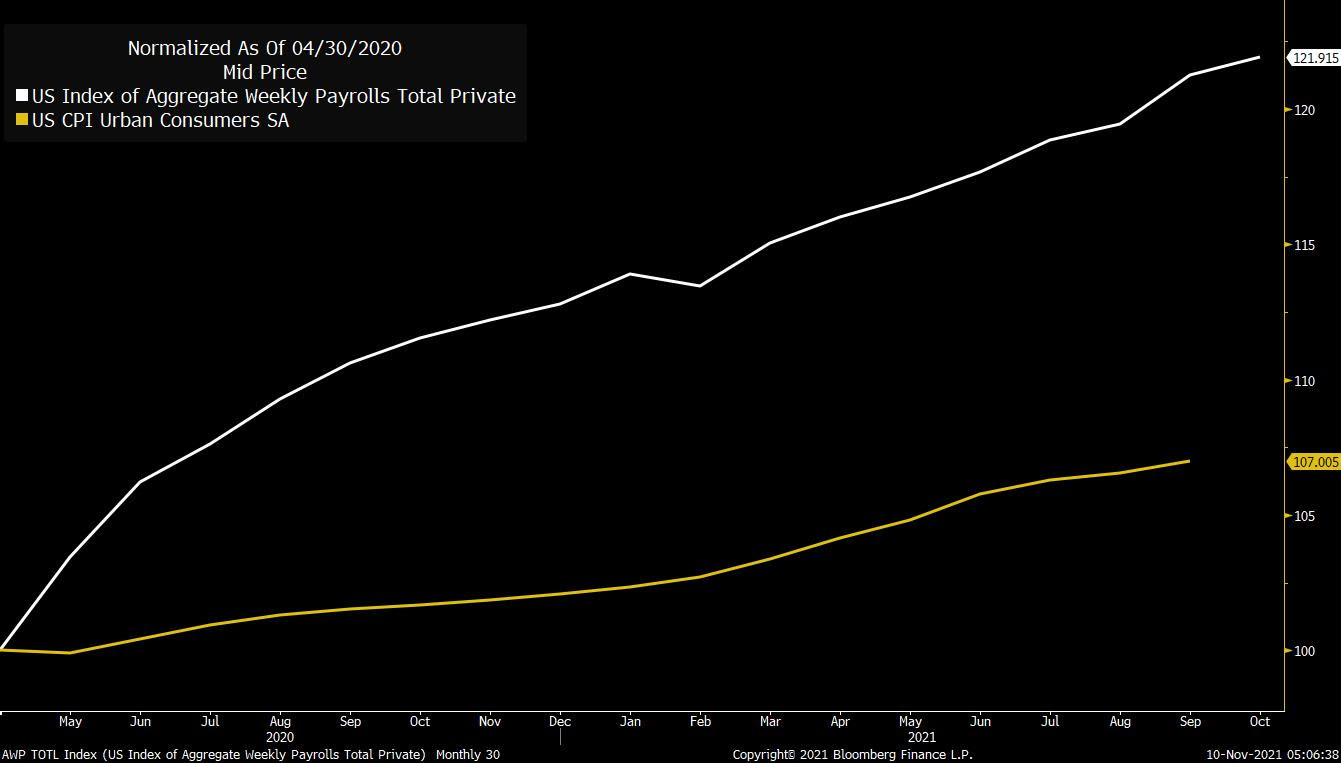Viewport: 1341px width, 763px height.
Task: Click the AWP TOTL Index footer description
Action: 250,755
